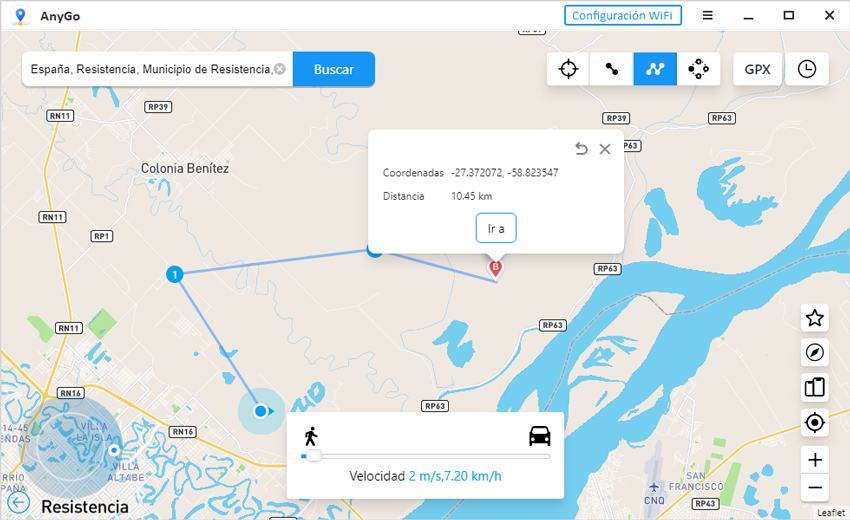Clear the search address field
The width and height of the screenshot is (850, 520).
tap(280, 69)
